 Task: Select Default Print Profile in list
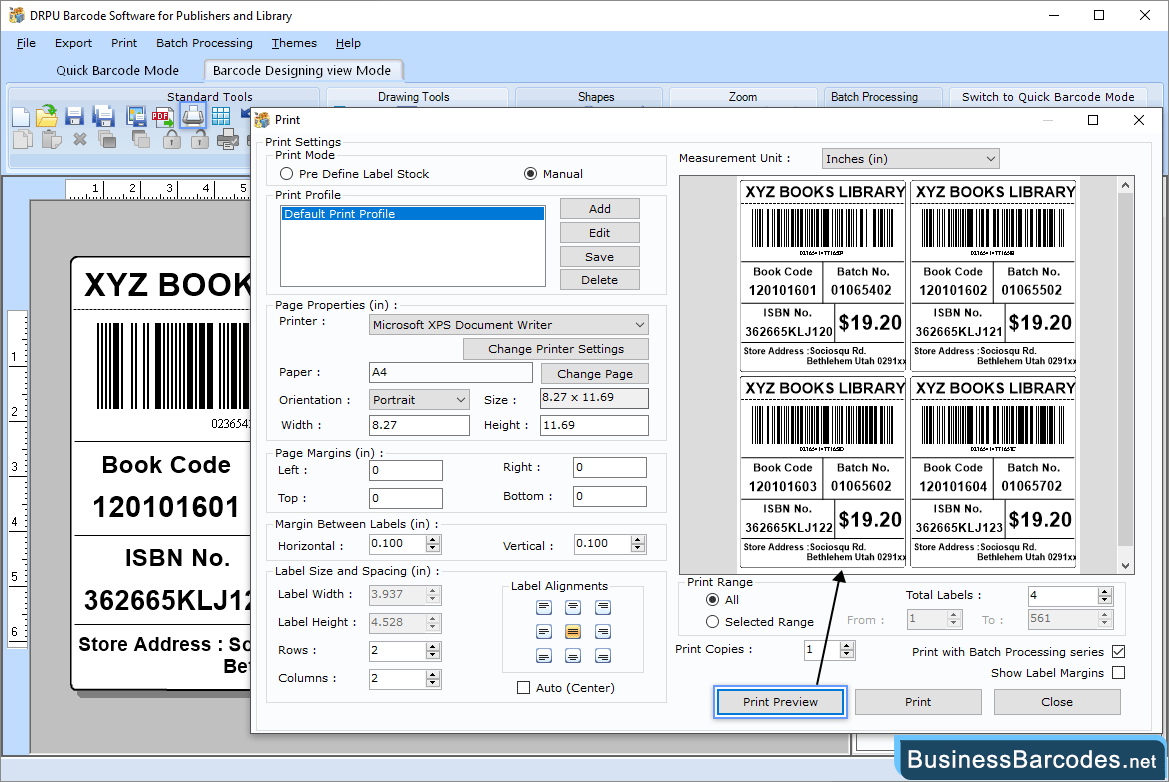pyautogui.click(x=412, y=214)
